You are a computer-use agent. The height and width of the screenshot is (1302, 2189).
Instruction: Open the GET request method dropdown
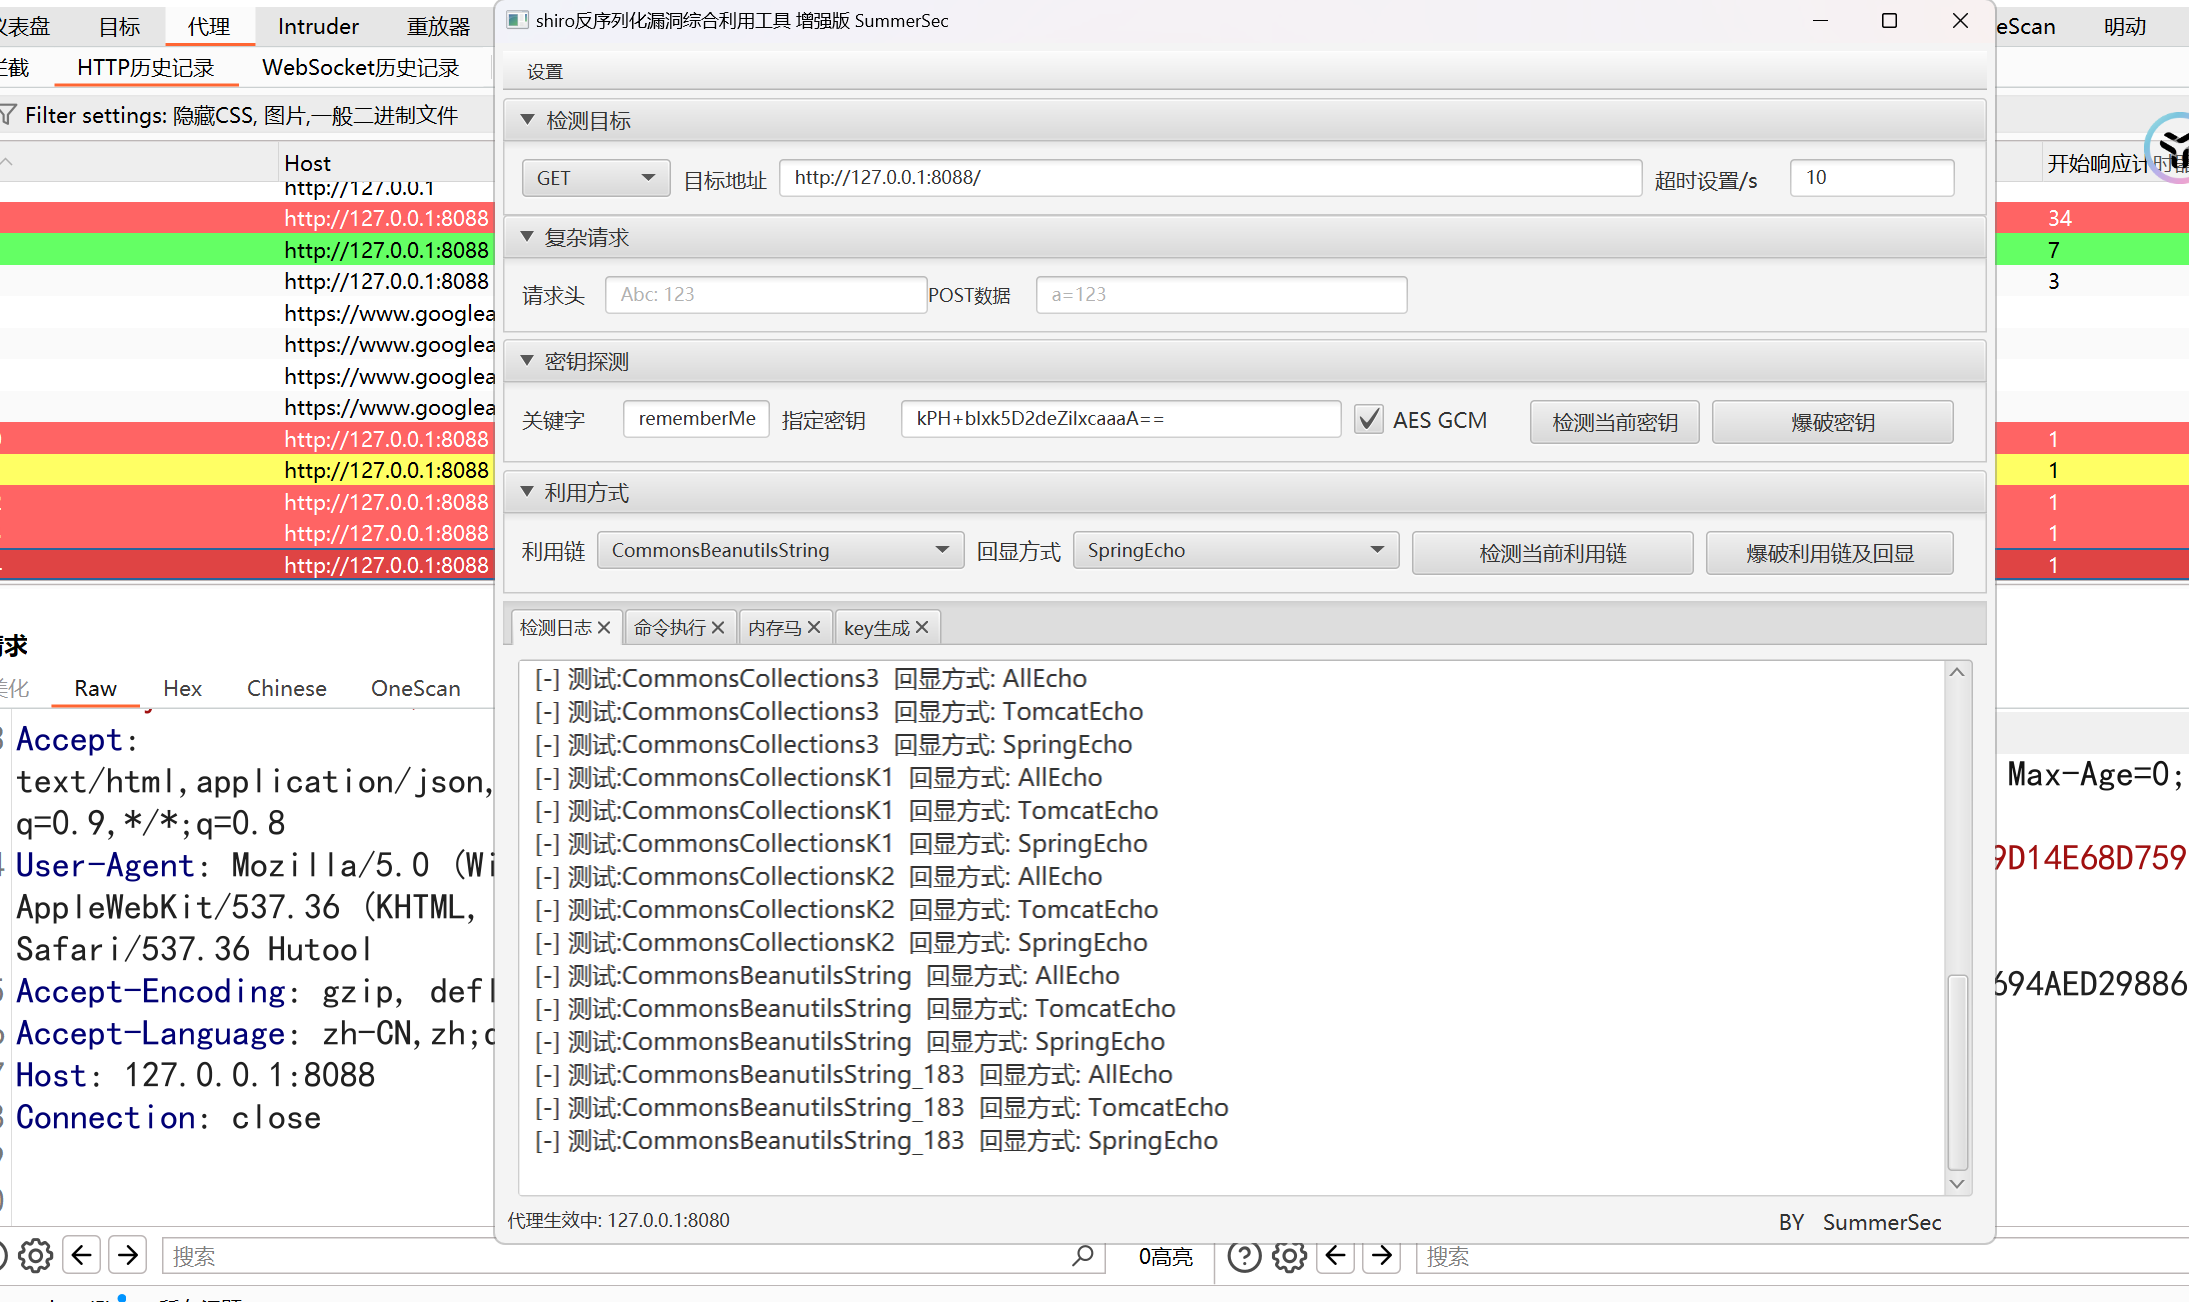click(595, 178)
